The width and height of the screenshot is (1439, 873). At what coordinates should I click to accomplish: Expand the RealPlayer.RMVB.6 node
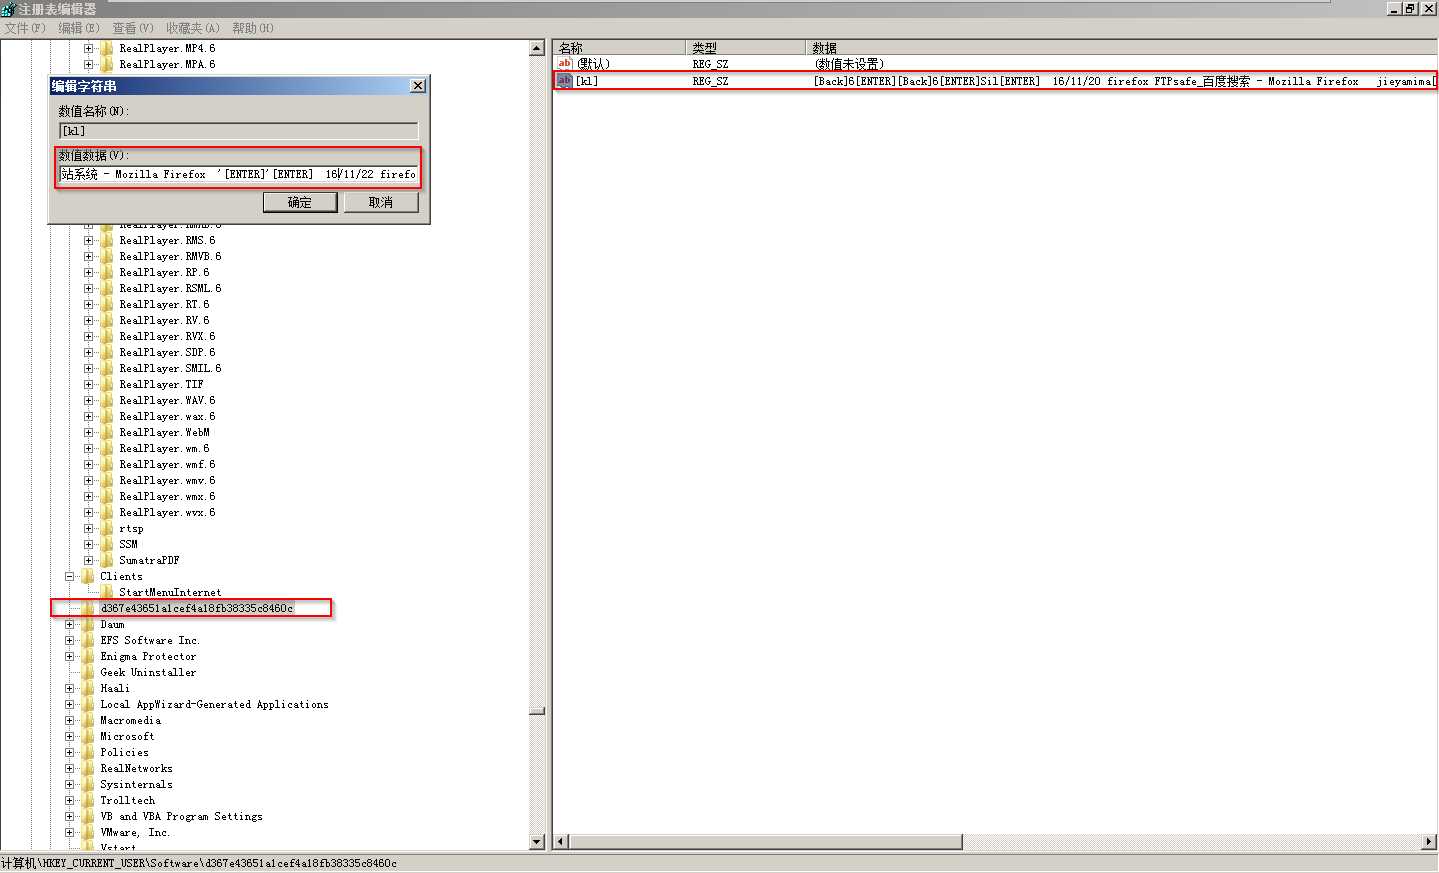coord(88,256)
